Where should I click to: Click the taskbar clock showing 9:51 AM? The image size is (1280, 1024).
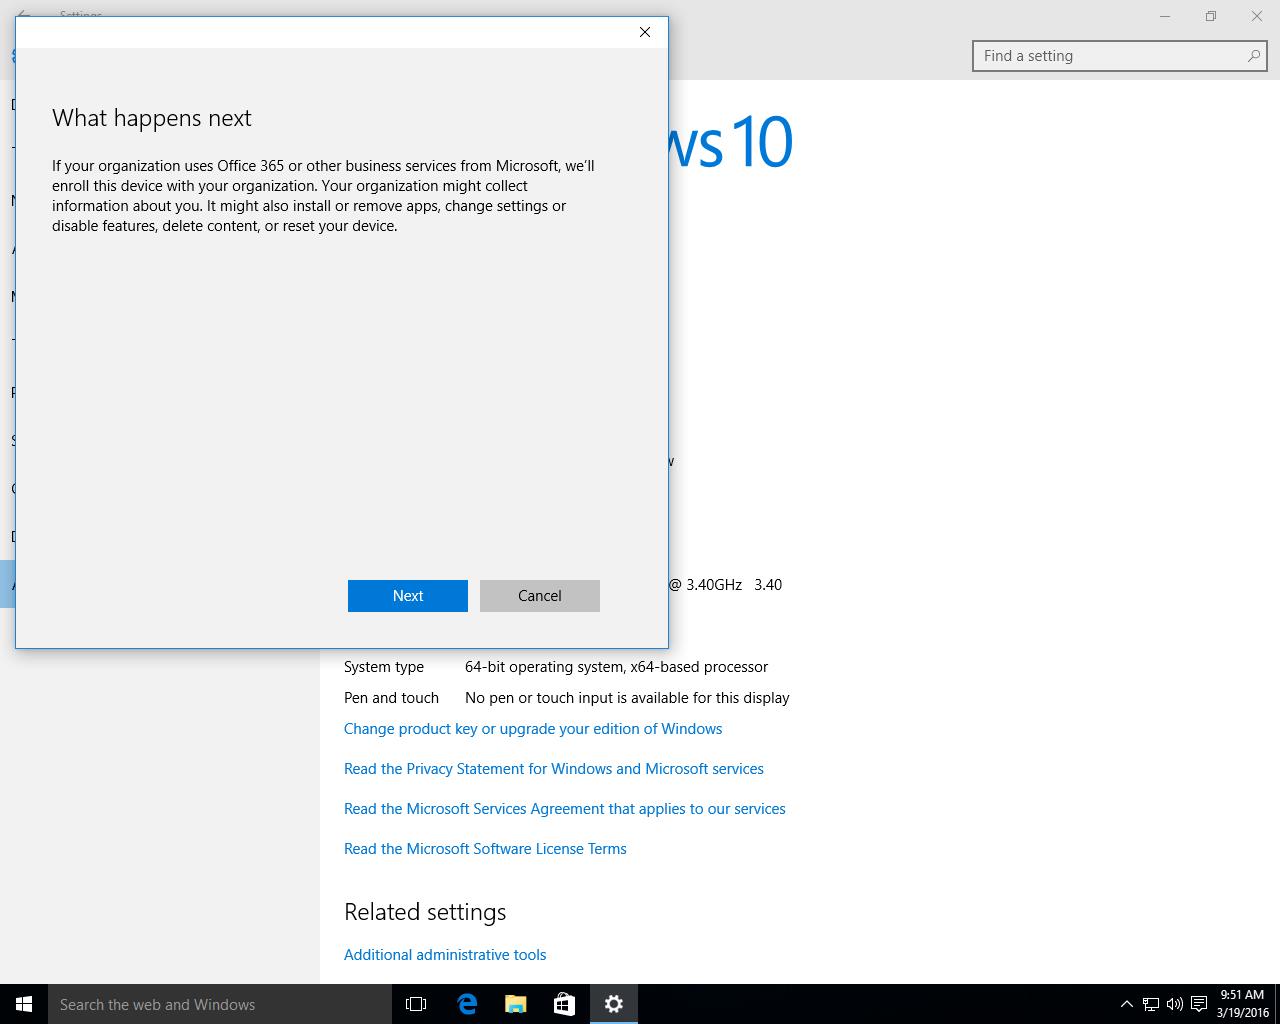1242,1004
